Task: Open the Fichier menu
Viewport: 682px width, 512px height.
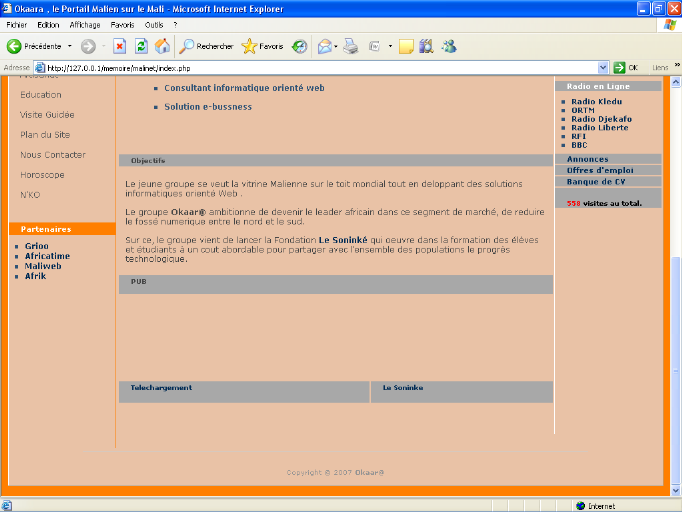Action: click(17, 25)
